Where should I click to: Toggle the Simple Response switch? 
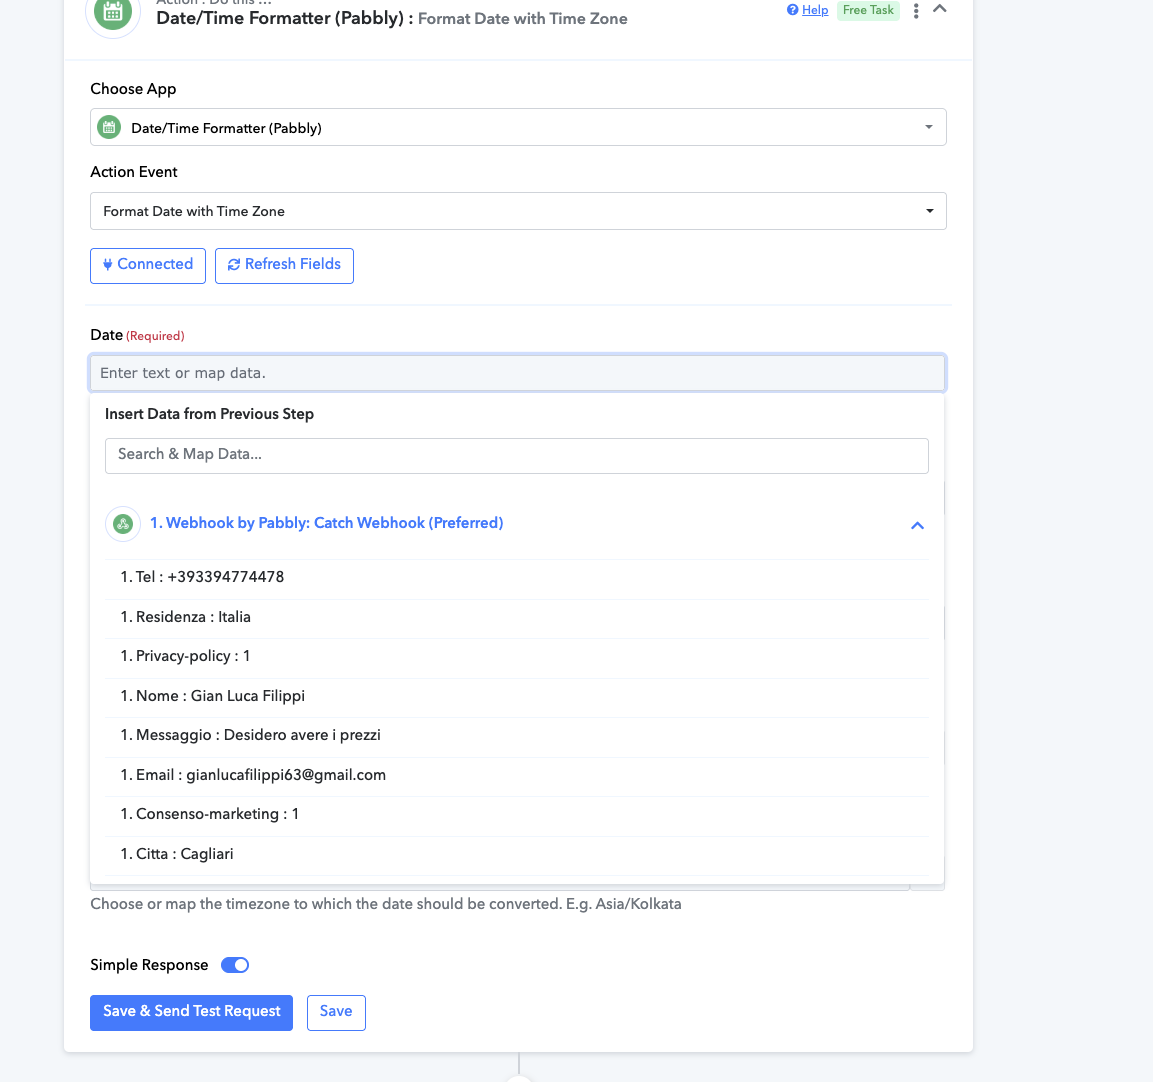[x=235, y=965]
